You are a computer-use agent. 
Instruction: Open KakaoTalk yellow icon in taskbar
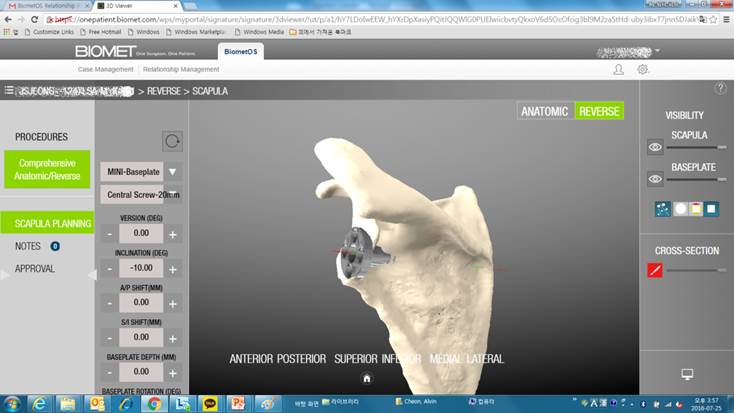210,404
